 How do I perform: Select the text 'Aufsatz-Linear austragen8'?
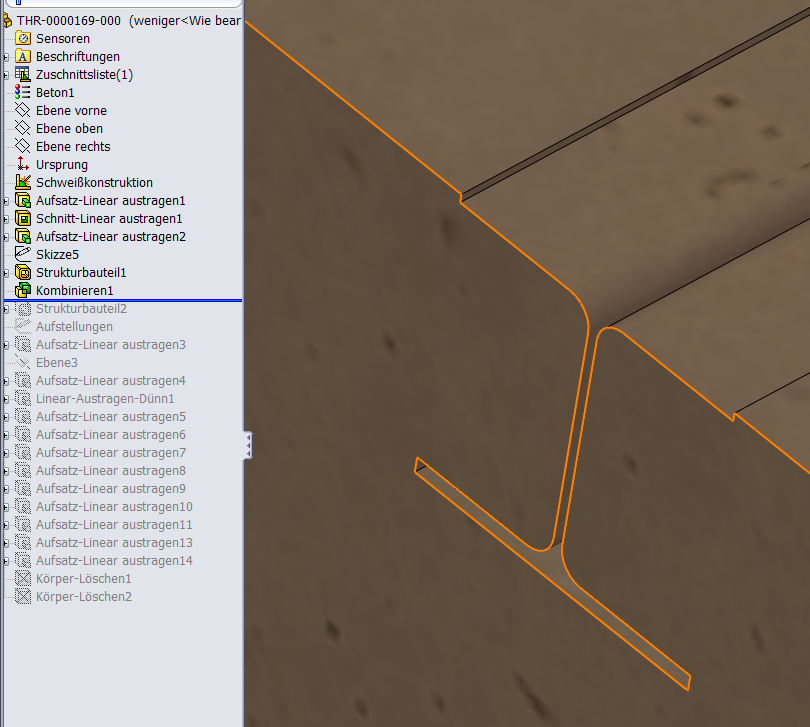pos(111,471)
